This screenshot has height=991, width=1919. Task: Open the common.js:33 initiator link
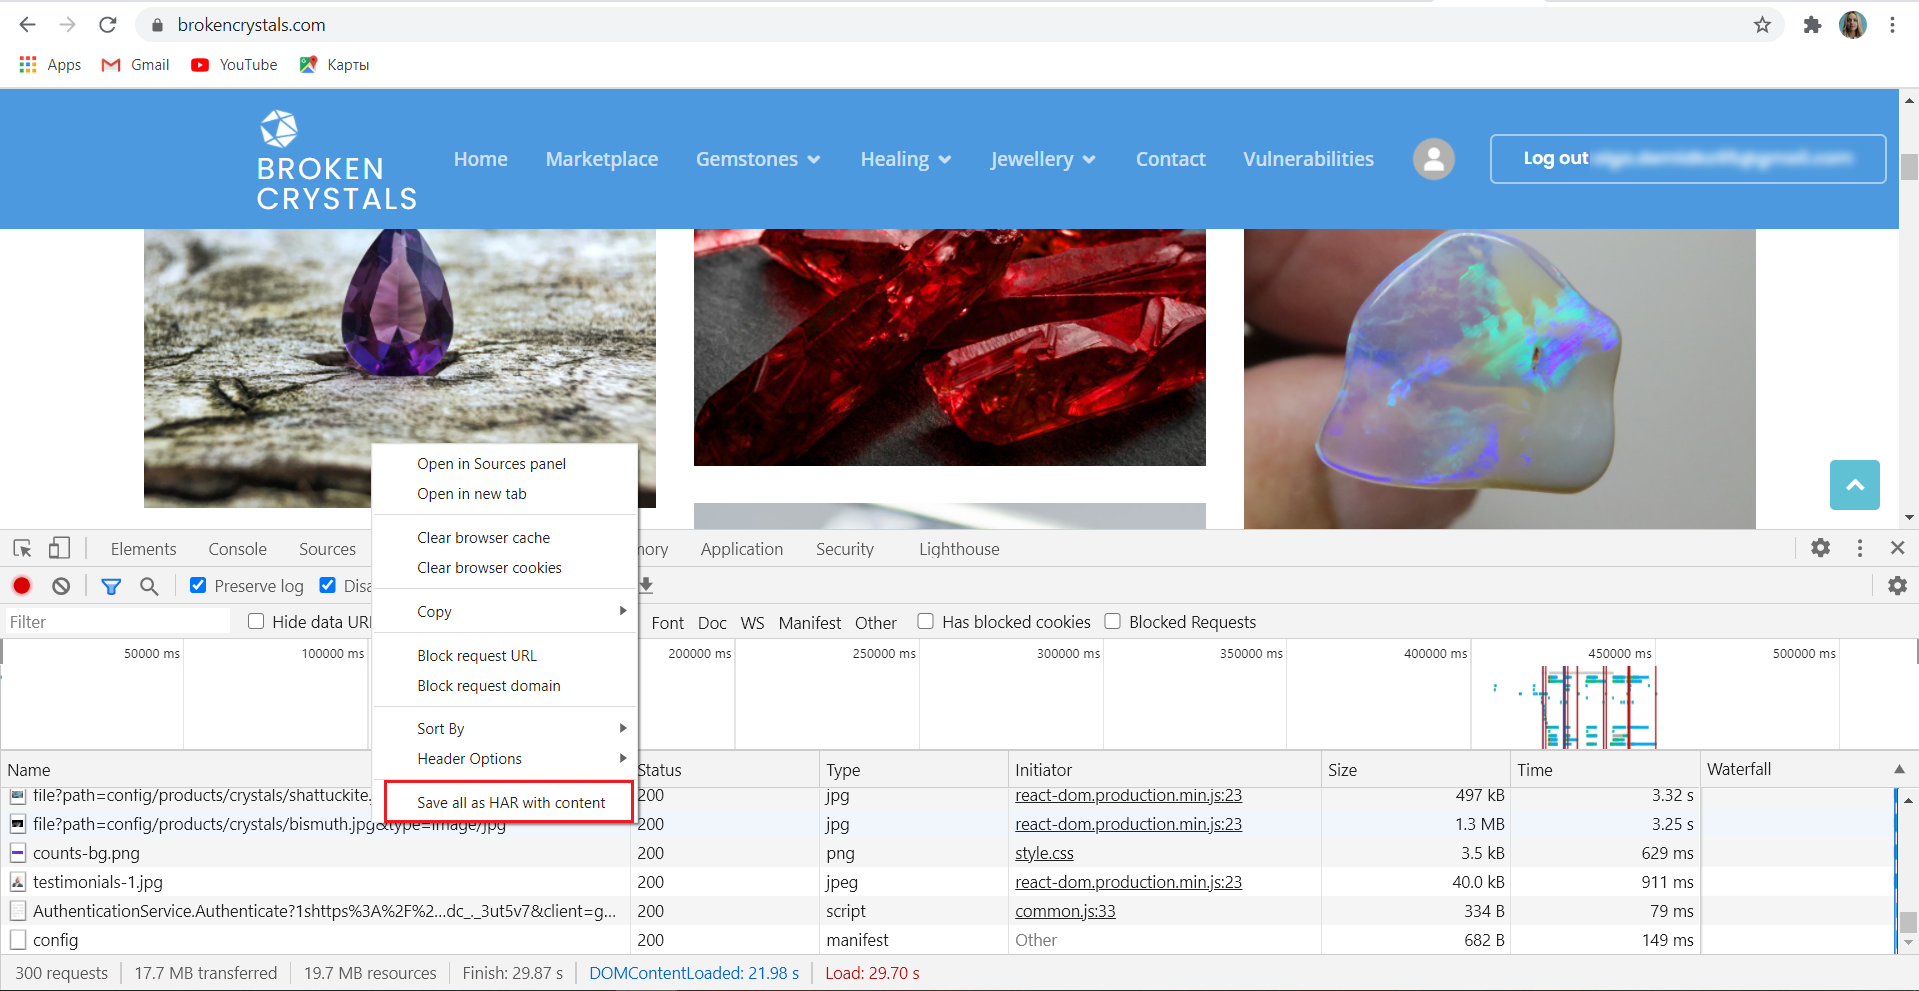[x=1065, y=911]
